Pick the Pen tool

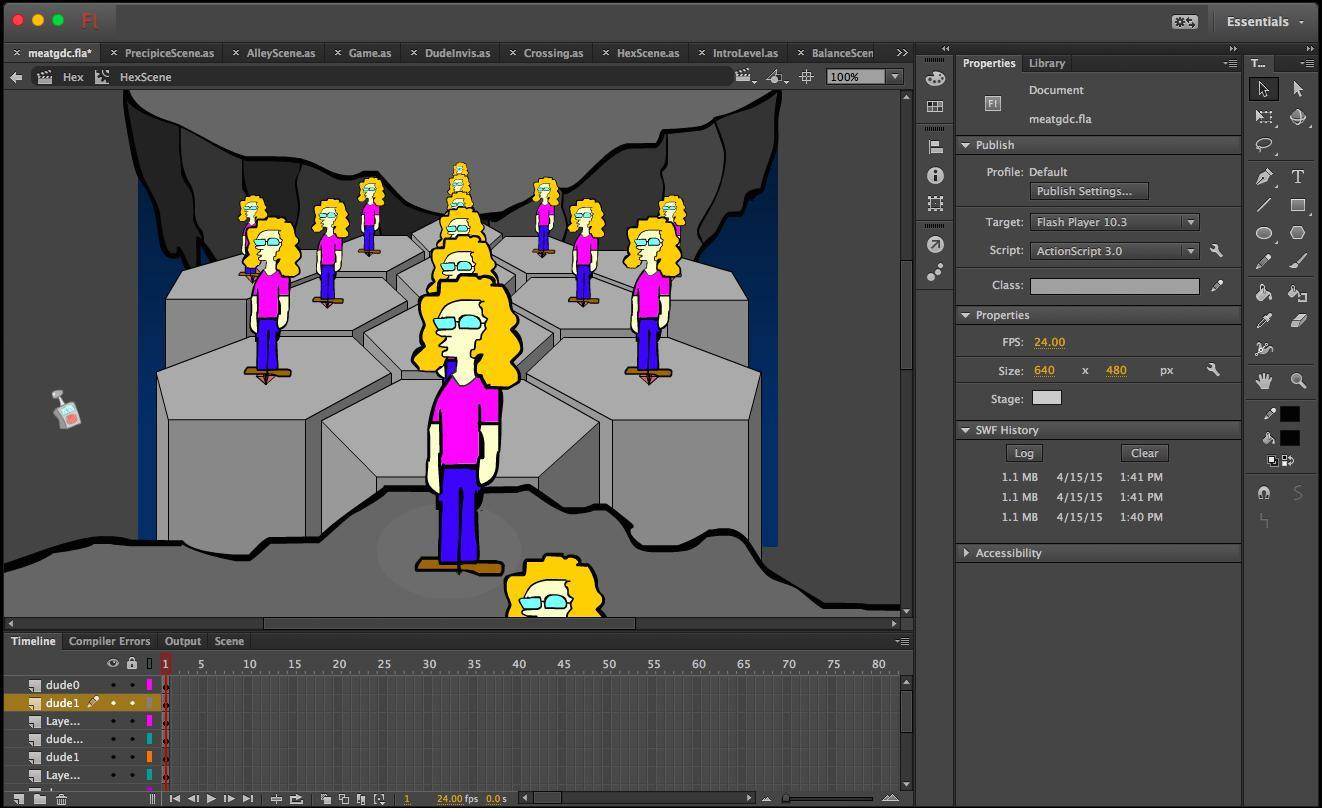(x=1264, y=177)
